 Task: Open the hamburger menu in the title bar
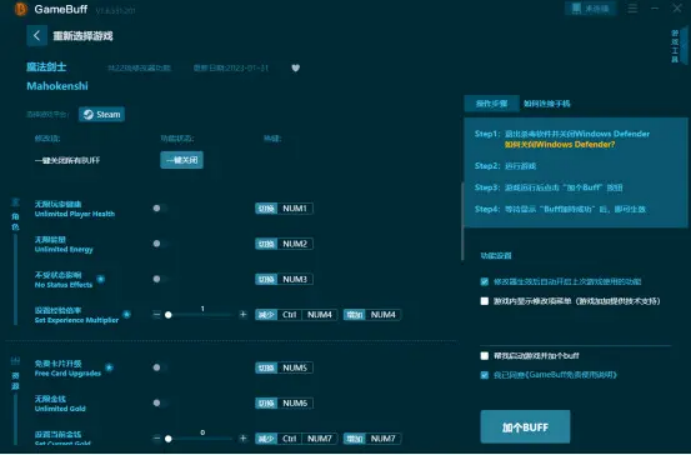coord(632,8)
